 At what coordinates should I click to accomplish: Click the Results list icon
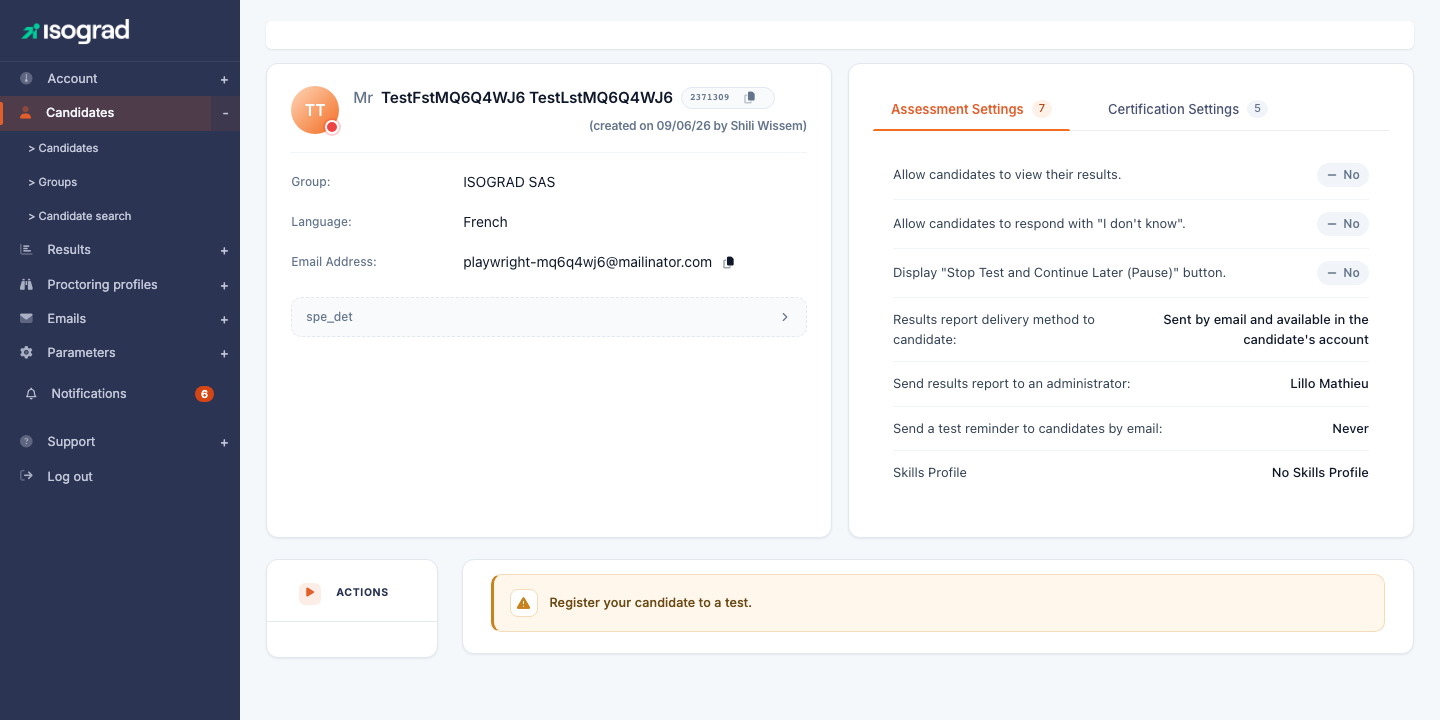[x=26, y=249]
